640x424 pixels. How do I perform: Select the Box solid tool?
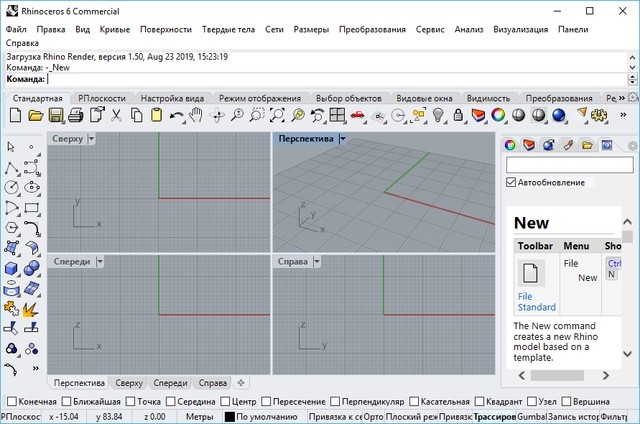11,268
